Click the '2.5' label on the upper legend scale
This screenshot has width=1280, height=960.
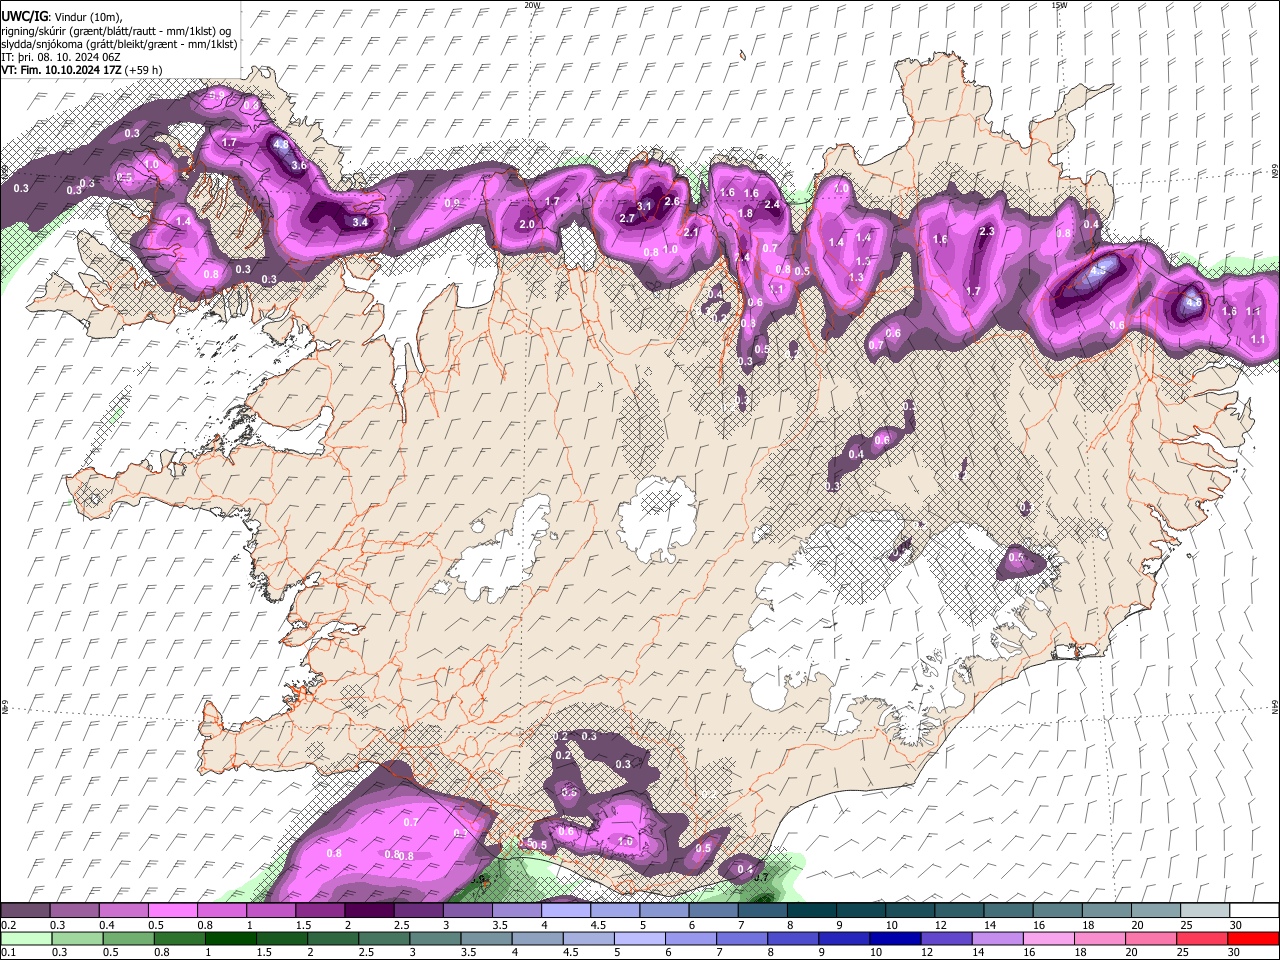400,925
